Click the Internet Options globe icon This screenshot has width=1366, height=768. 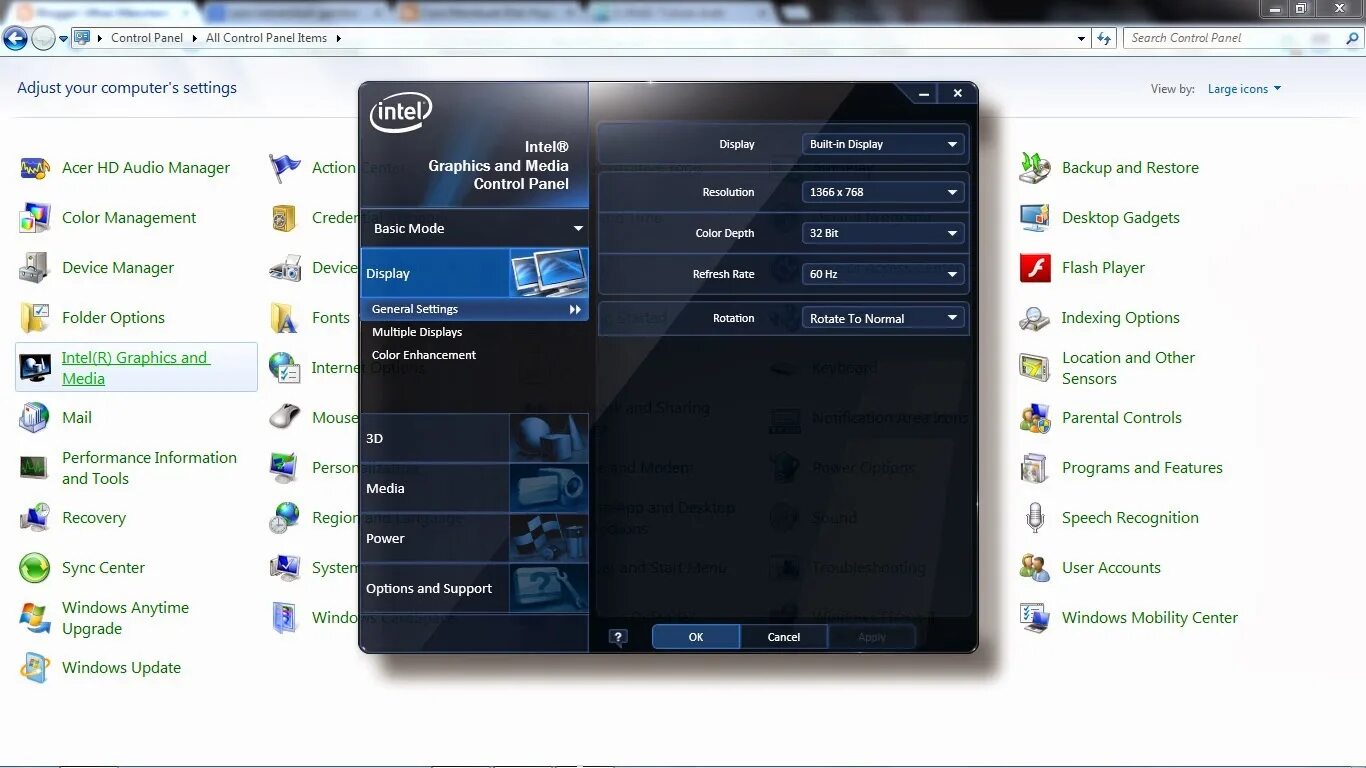click(285, 368)
